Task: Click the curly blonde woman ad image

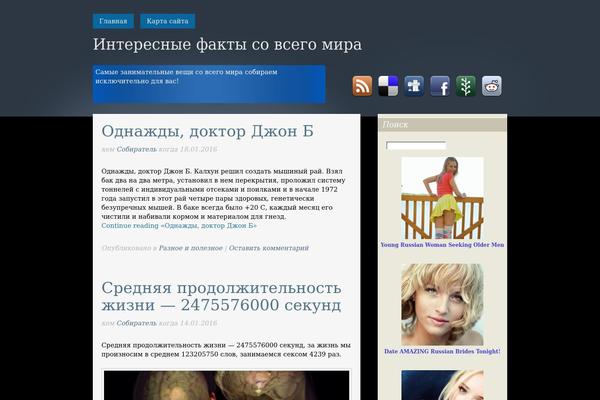Action: [442, 305]
